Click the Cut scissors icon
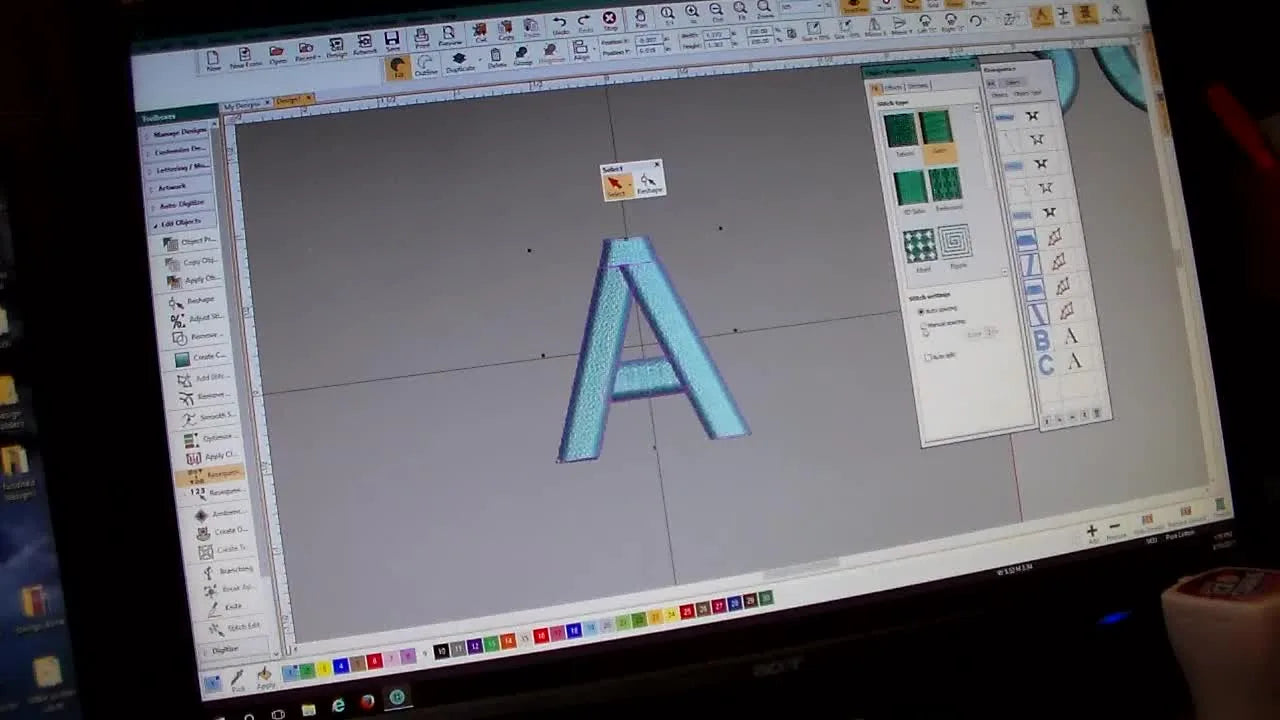 [481, 33]
